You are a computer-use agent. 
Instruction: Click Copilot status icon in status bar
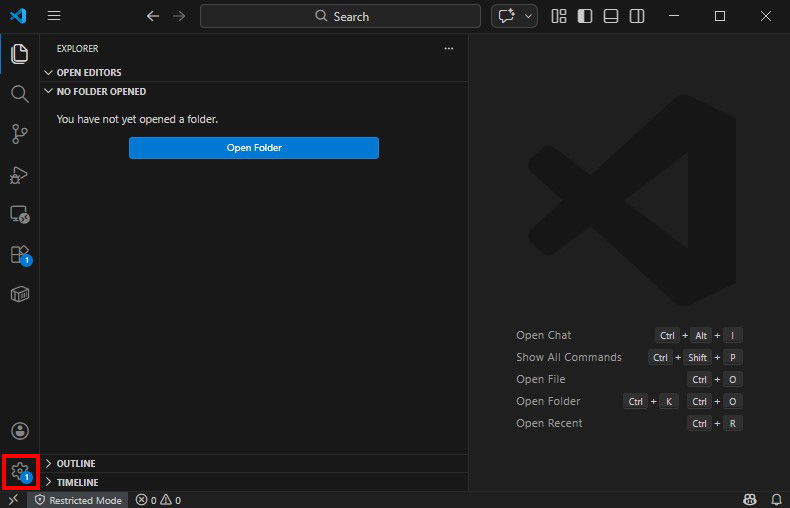750,500
